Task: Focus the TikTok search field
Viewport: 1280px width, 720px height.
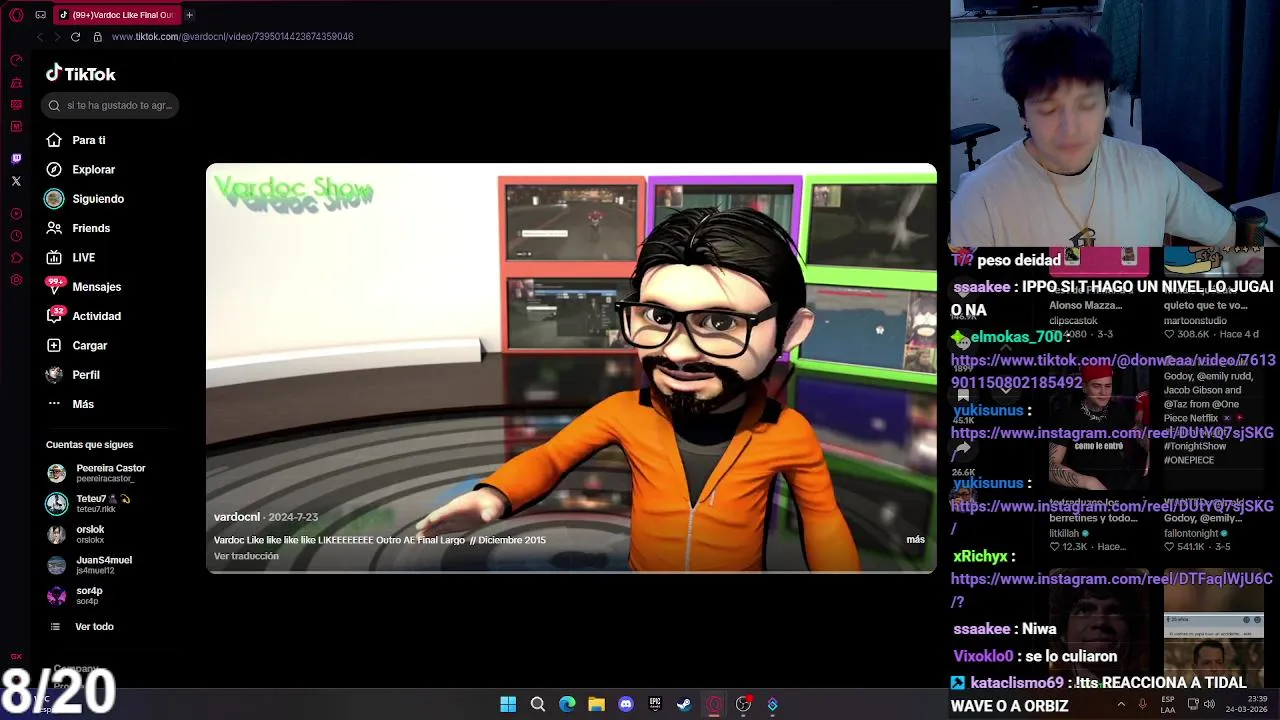Action: click(110, 105)
